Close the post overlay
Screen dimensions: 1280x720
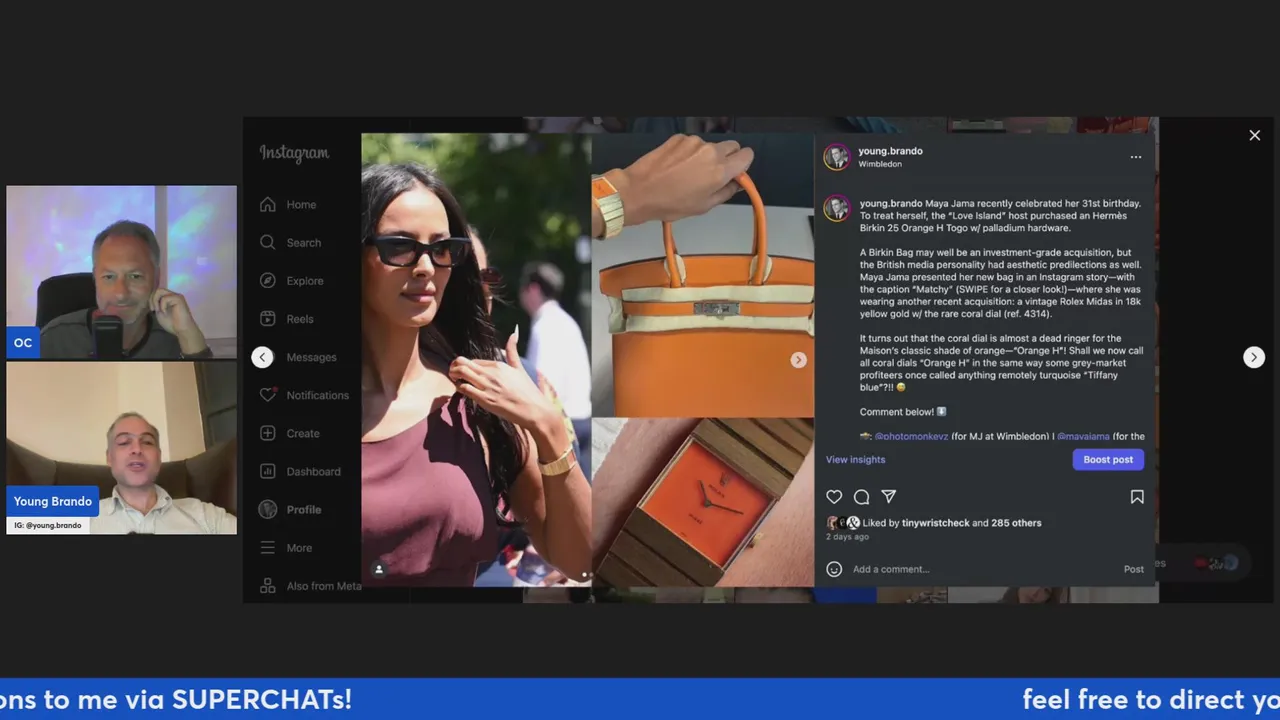pyautogui.click(x=1255, y=135)
